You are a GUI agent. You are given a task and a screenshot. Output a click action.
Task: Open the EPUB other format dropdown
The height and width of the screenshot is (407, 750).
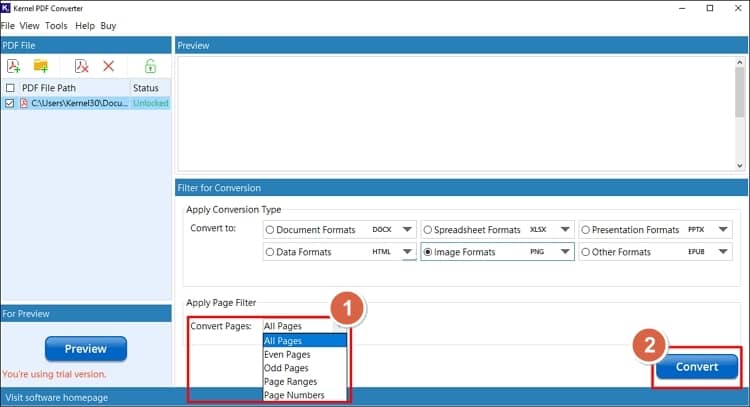tap(723, 252)
